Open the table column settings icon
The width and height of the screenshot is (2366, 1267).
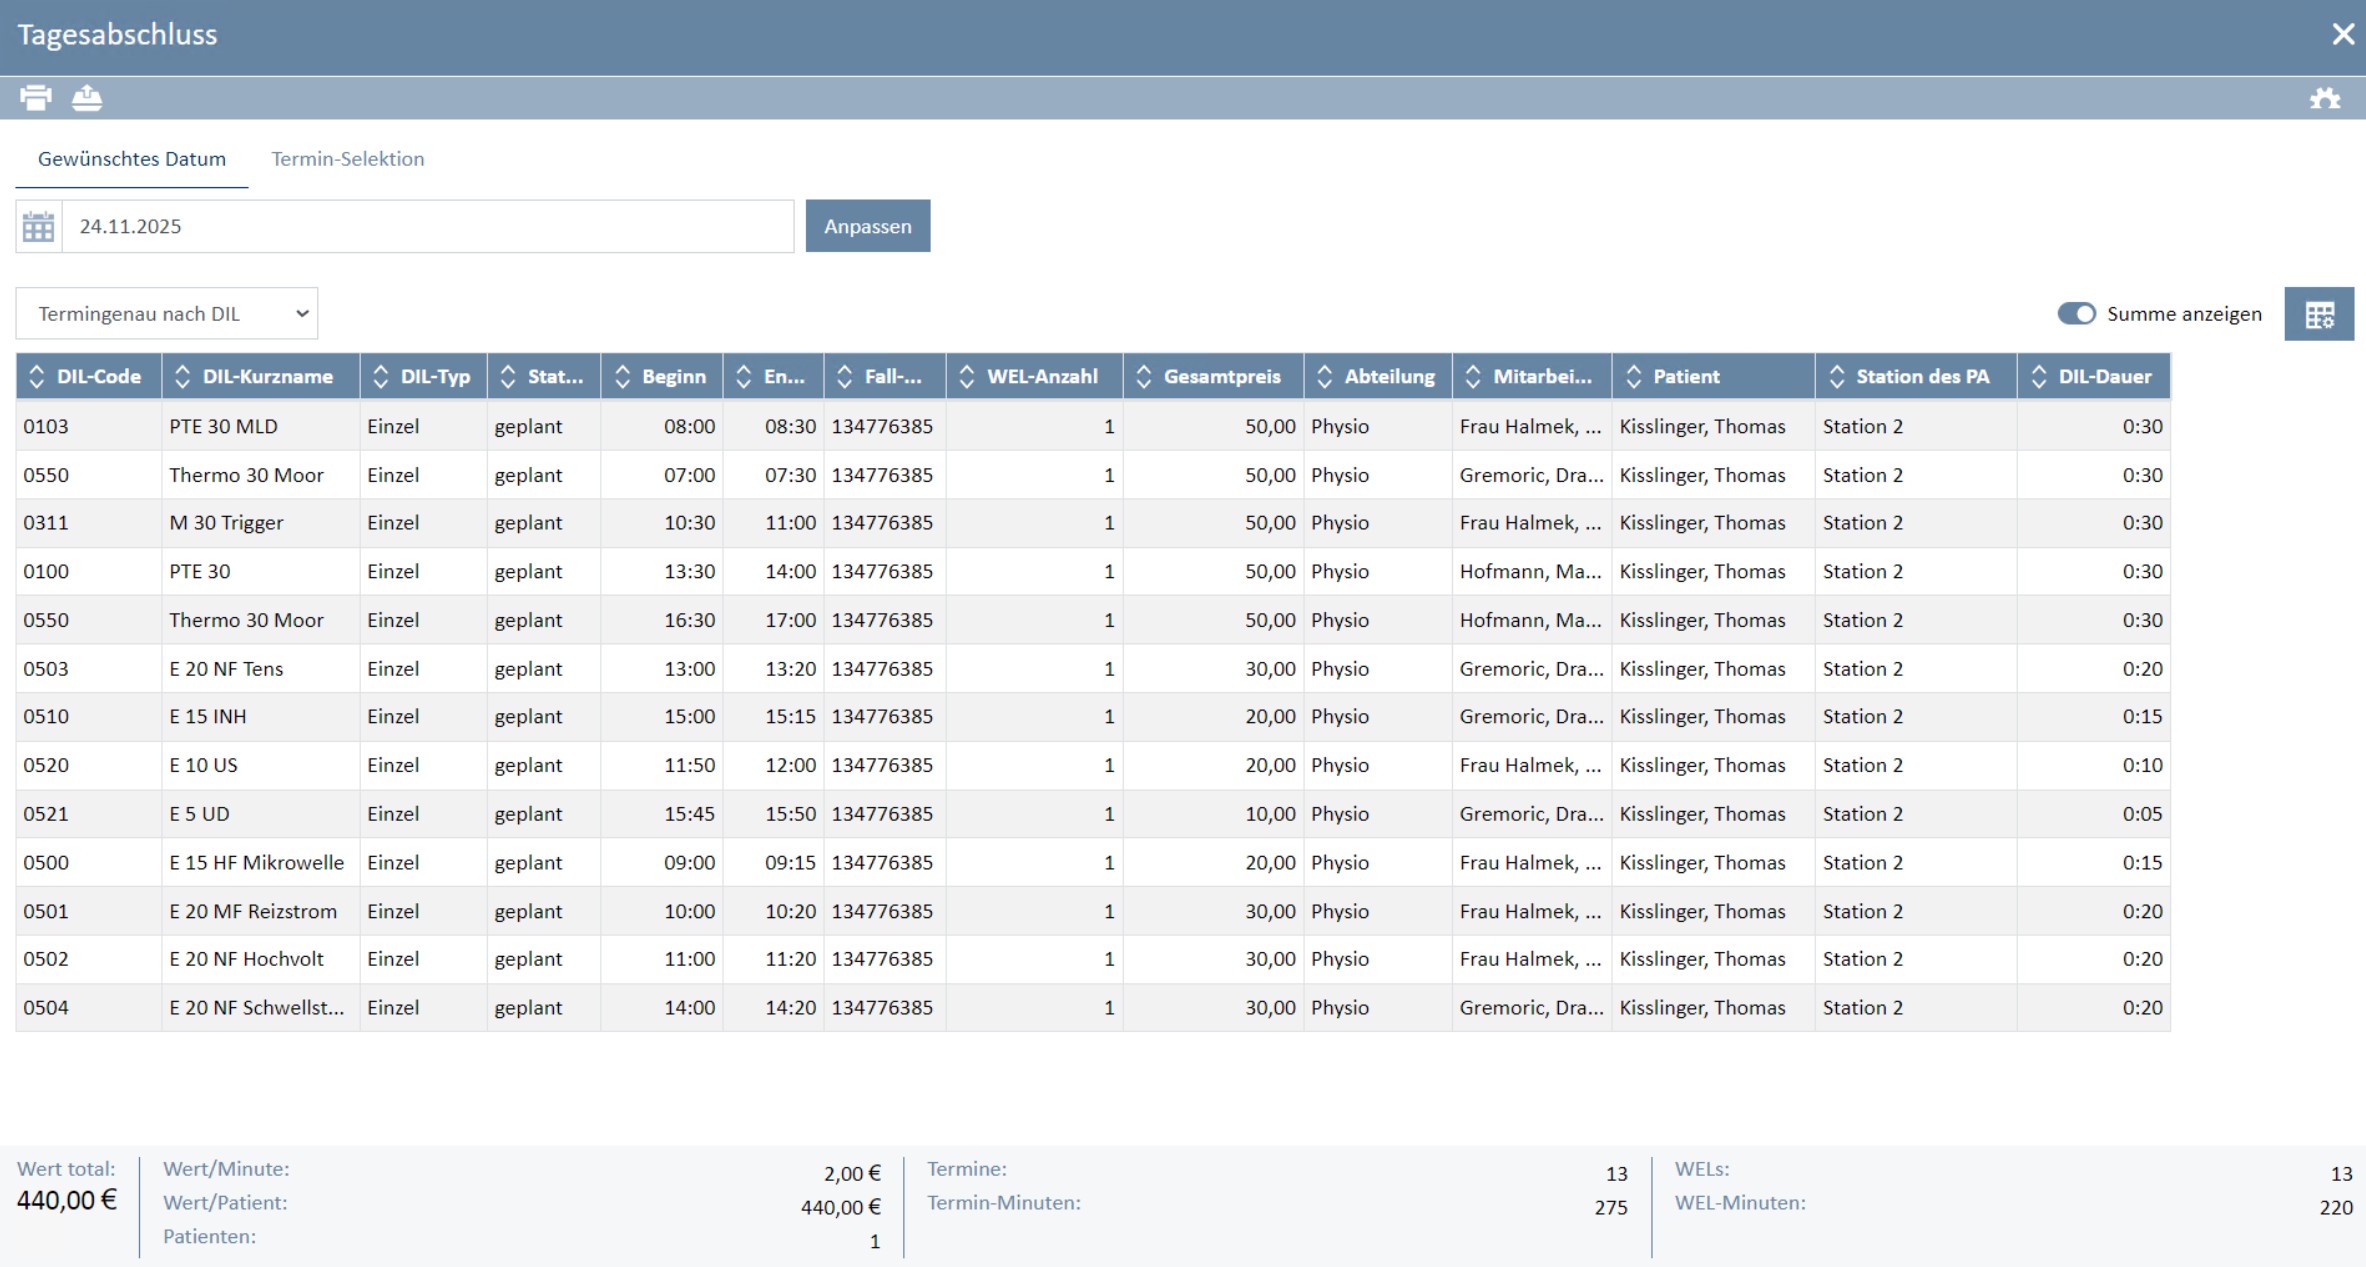point(2319,315)
